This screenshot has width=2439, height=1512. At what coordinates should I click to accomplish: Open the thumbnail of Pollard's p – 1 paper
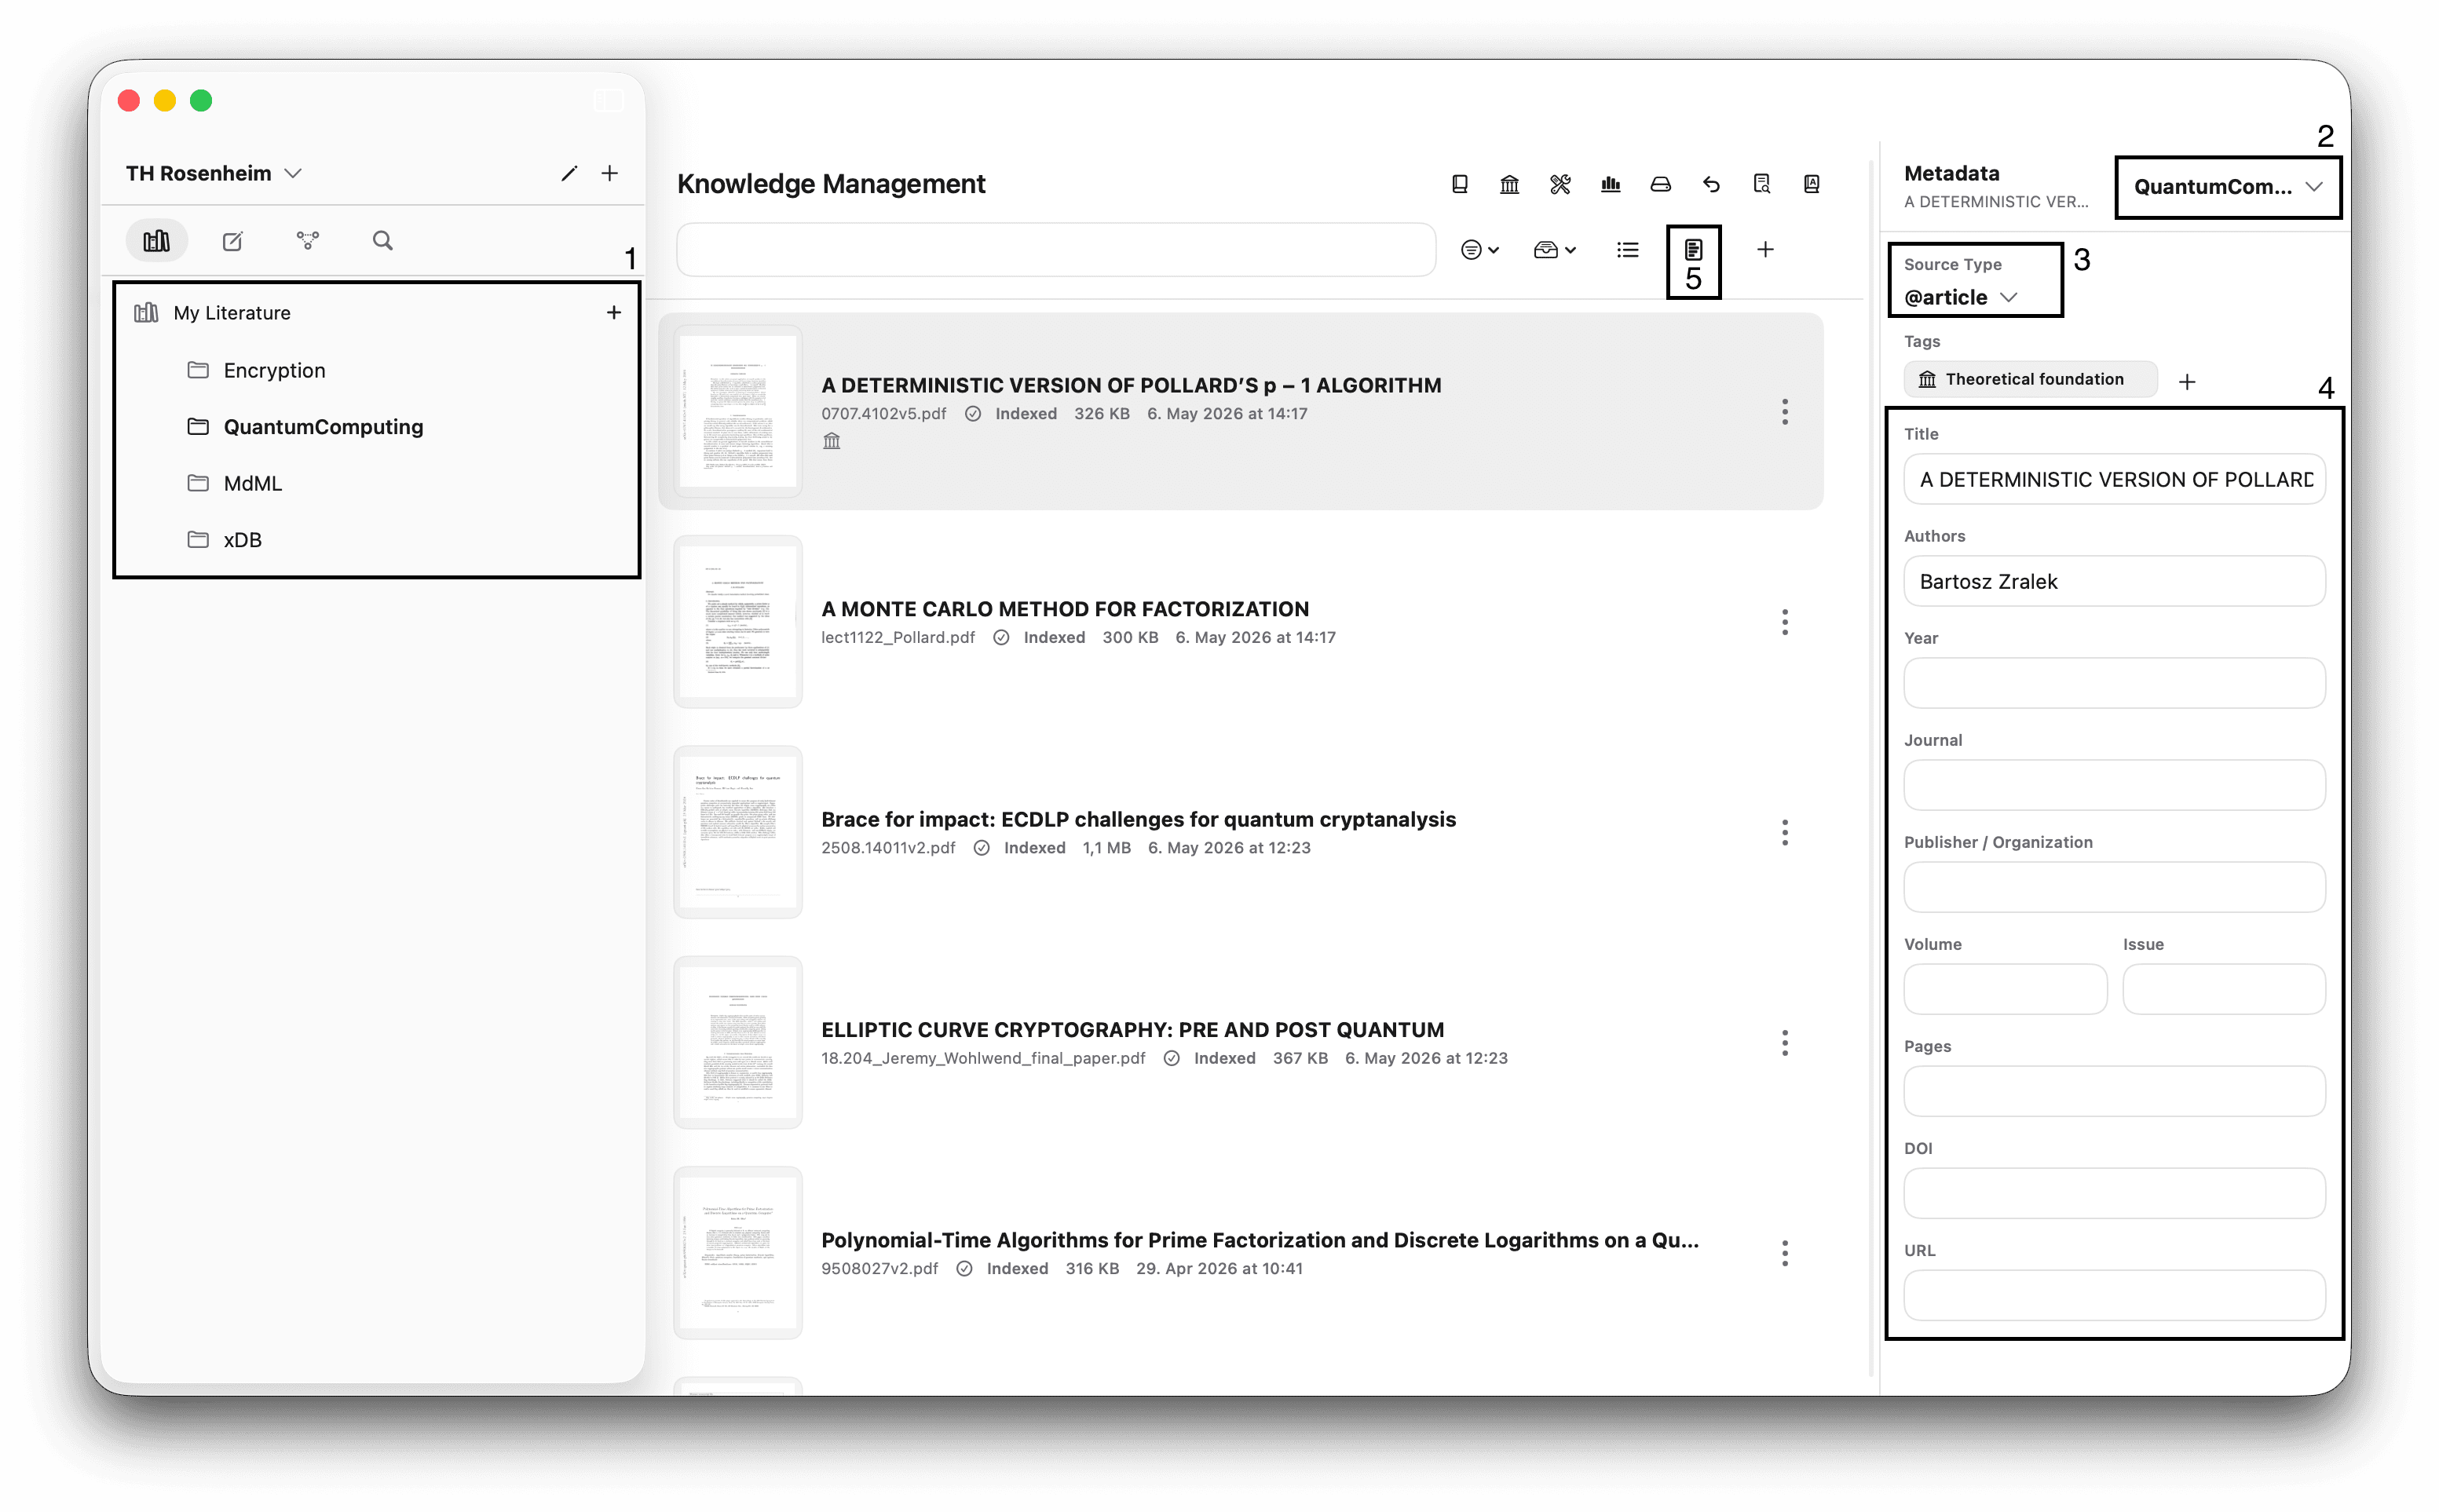pyautogui.click(x=738, y=412)
